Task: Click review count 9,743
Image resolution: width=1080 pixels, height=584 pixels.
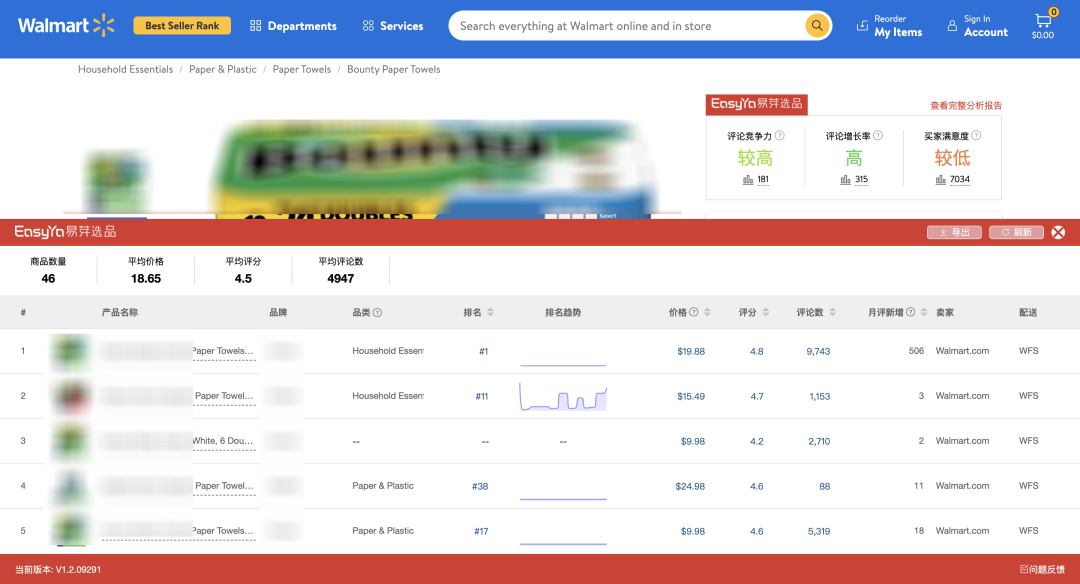Action: pyautogui.click(x=818, y=351)
